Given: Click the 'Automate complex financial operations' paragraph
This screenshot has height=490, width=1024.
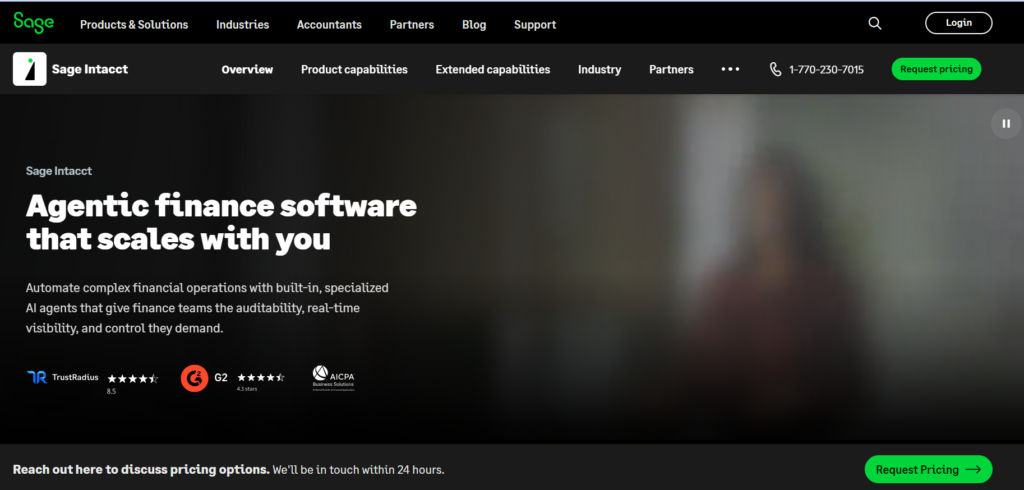Looking at the screenshot, I should pyautogui.click(x=207, y=308).
